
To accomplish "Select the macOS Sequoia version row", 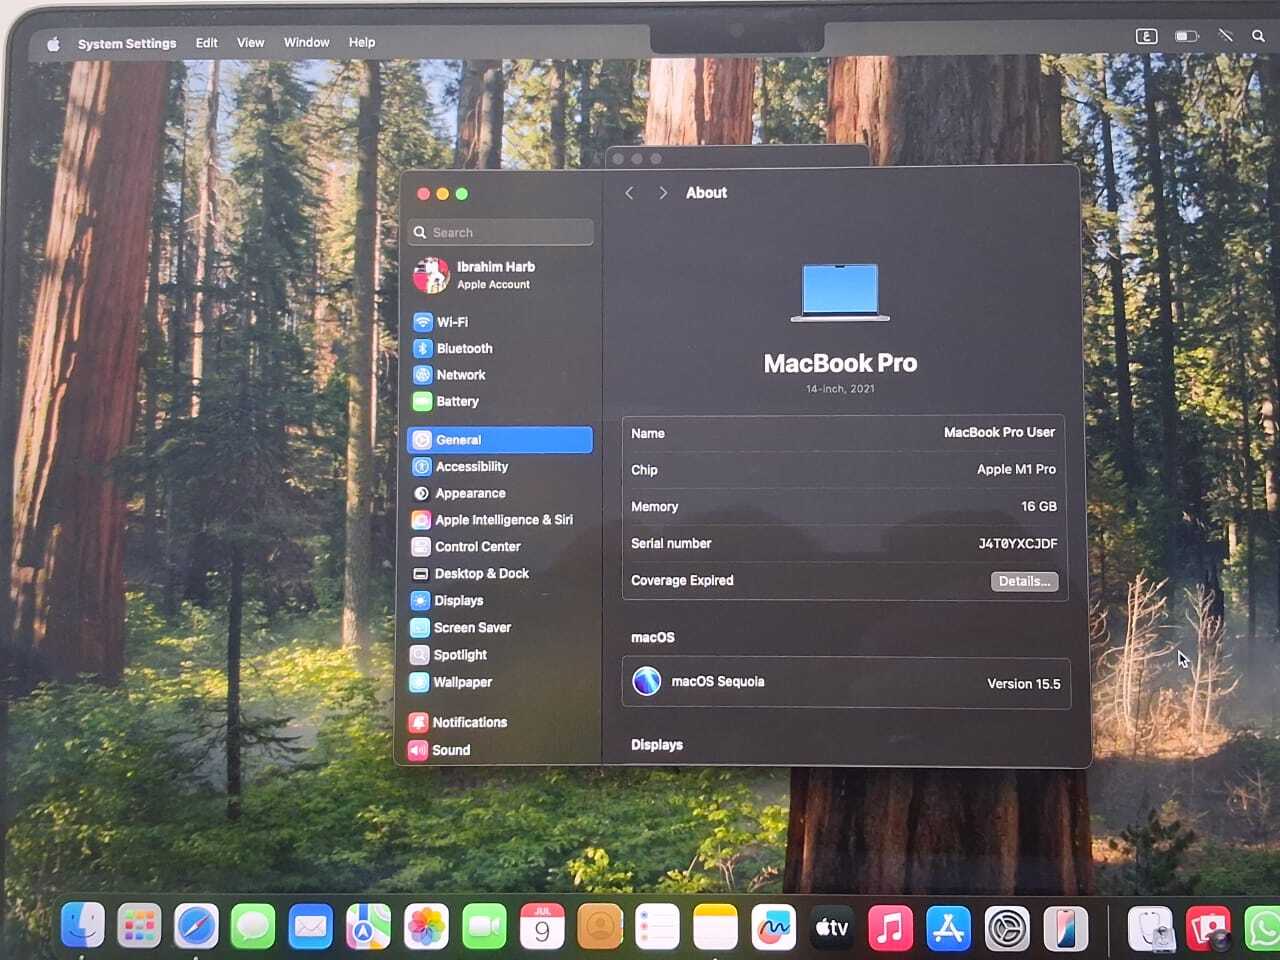I will coord(846,683).
